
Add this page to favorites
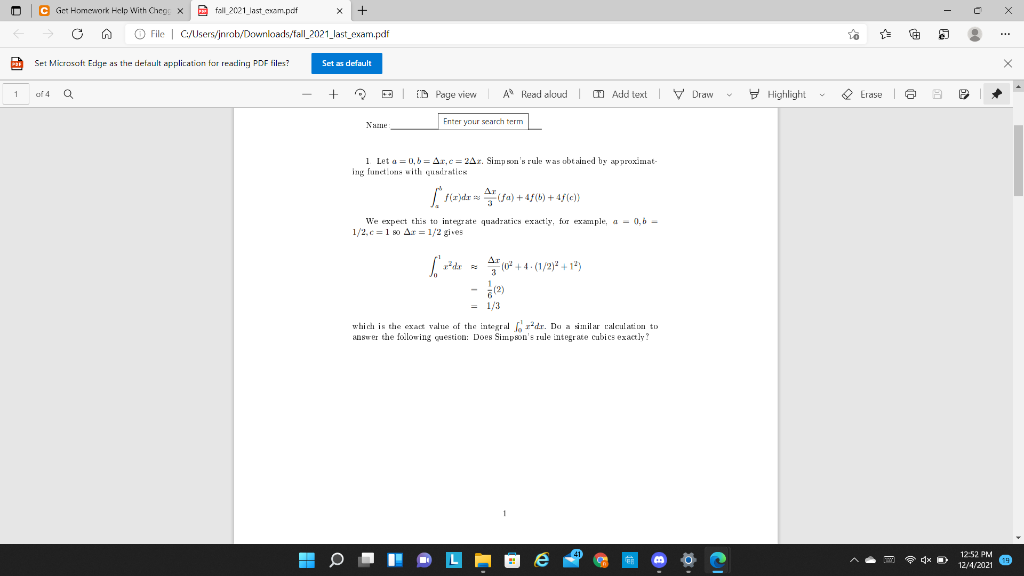[853, 34]
